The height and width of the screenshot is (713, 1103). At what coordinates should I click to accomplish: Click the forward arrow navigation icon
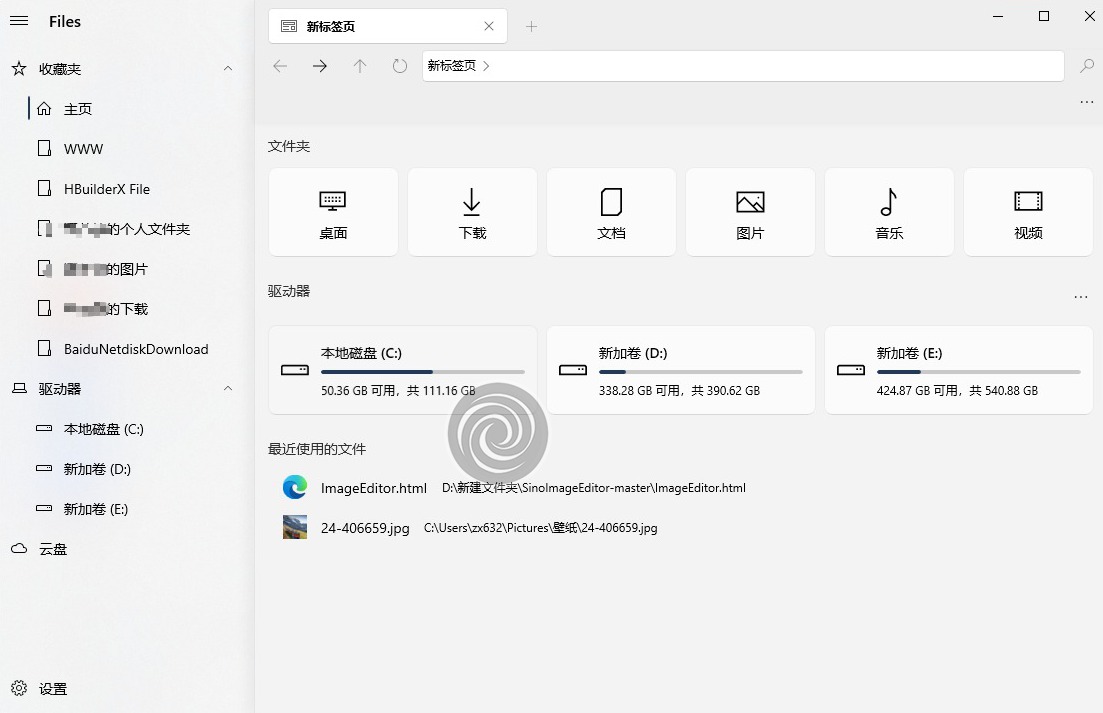tap(320, 66)
